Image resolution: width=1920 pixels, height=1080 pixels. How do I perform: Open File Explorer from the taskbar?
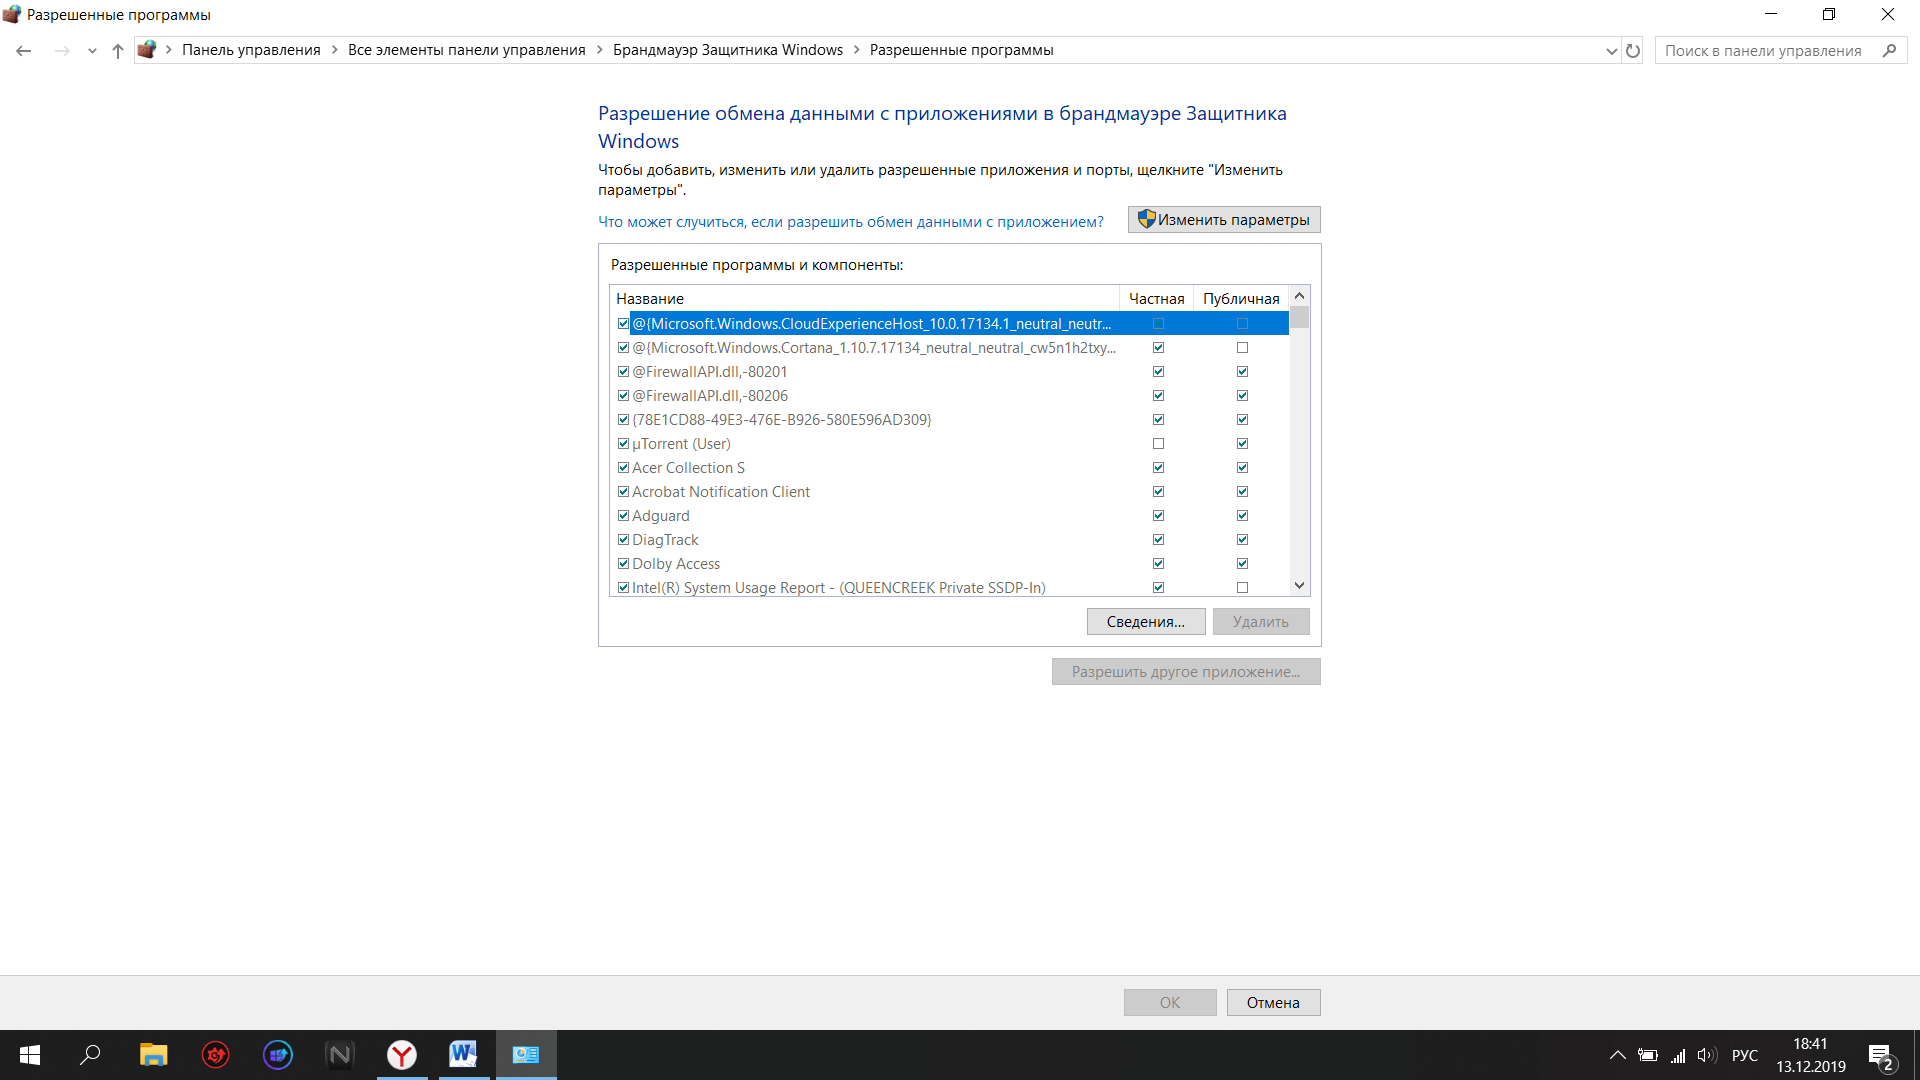click(x=153, y=1055)
